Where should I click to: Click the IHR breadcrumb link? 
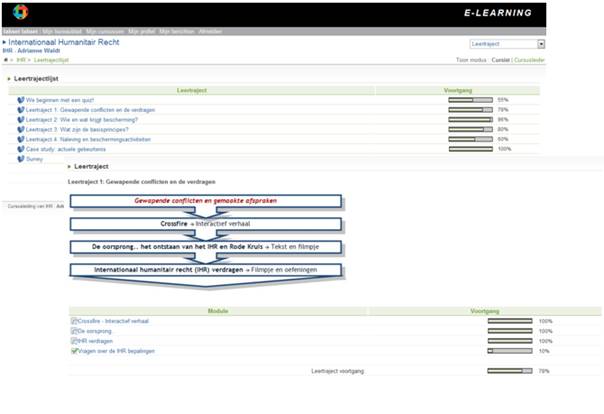click(x=21, y=60)
